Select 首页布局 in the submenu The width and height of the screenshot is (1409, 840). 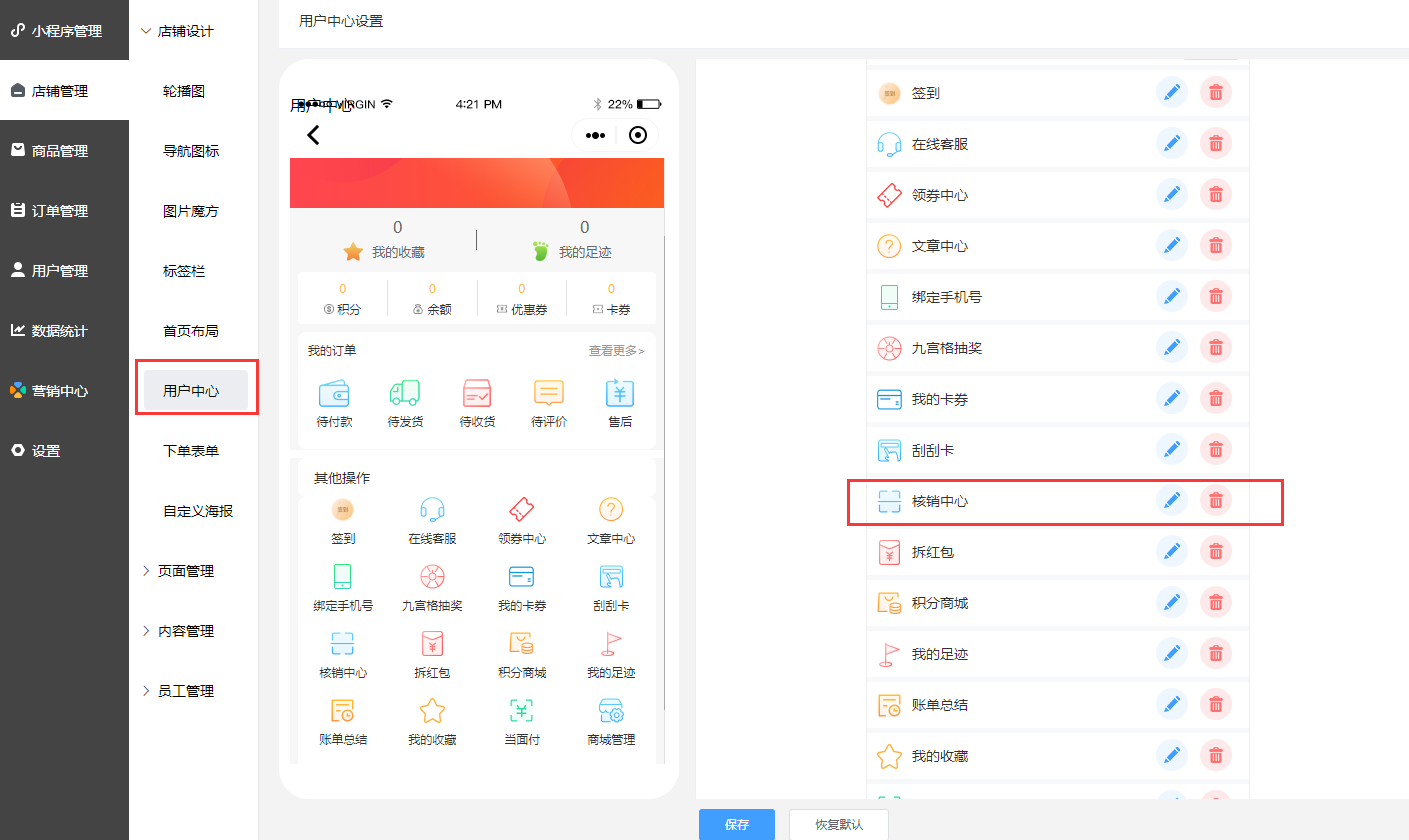click(x=191, y=331)
